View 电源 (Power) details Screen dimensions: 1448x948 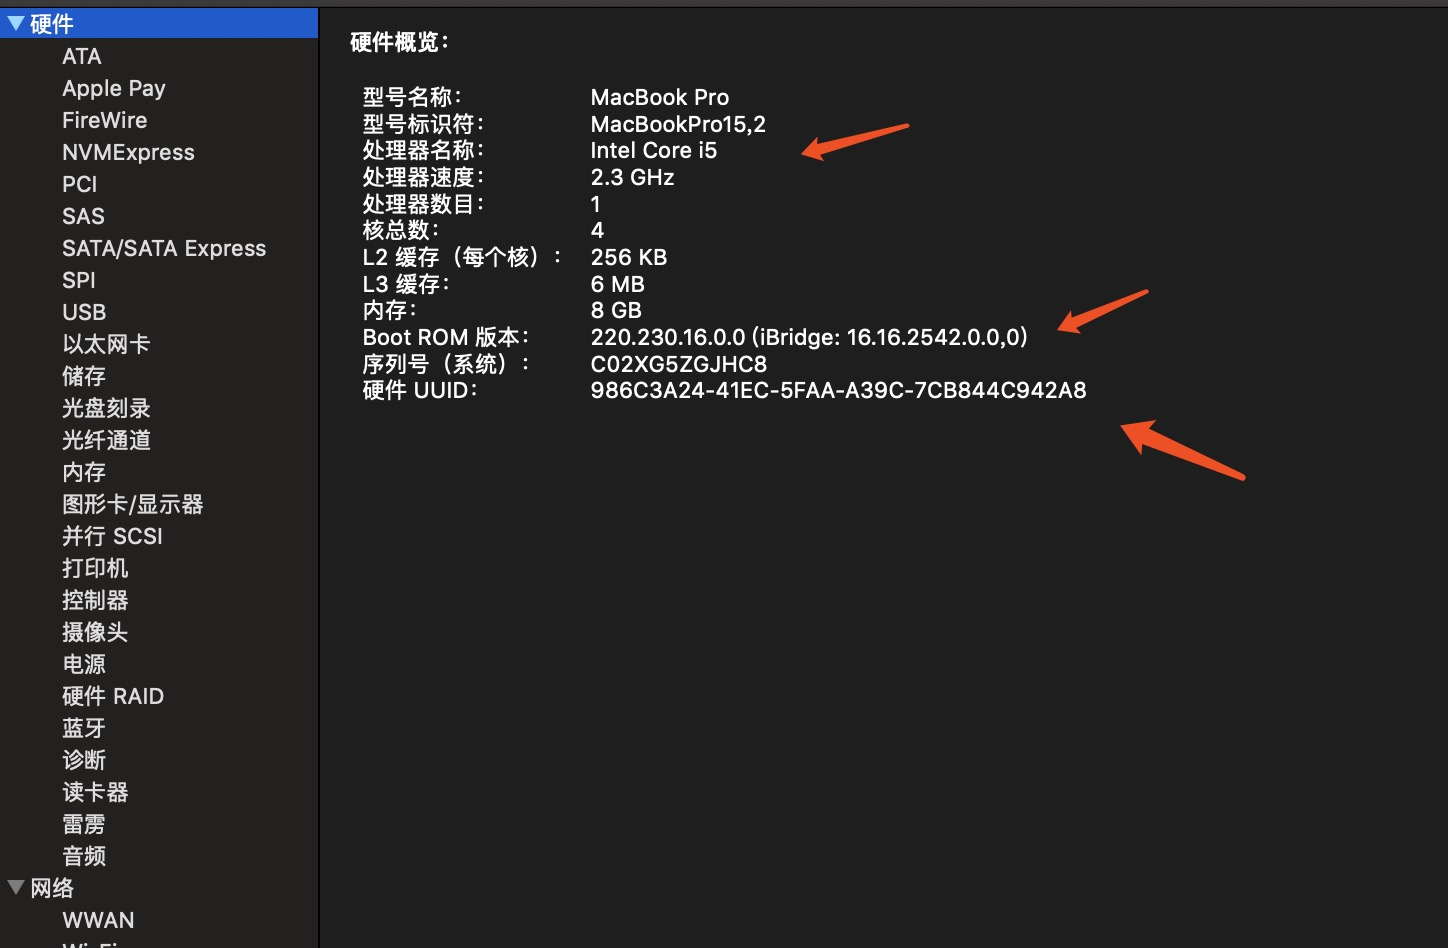click(84, 664)
